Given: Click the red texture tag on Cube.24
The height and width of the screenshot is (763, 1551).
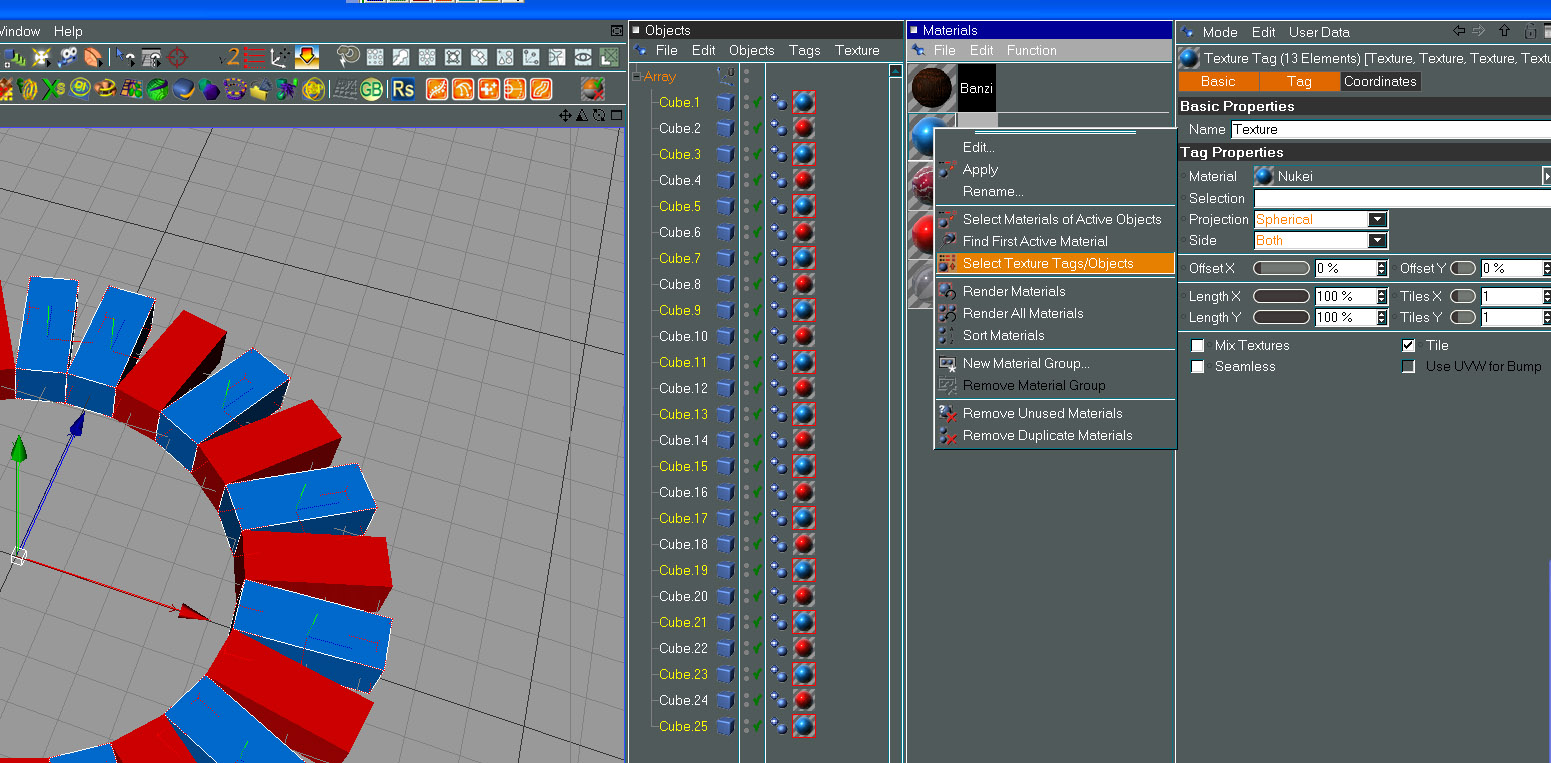Looking at the screenshot, I should coord(803,700).
